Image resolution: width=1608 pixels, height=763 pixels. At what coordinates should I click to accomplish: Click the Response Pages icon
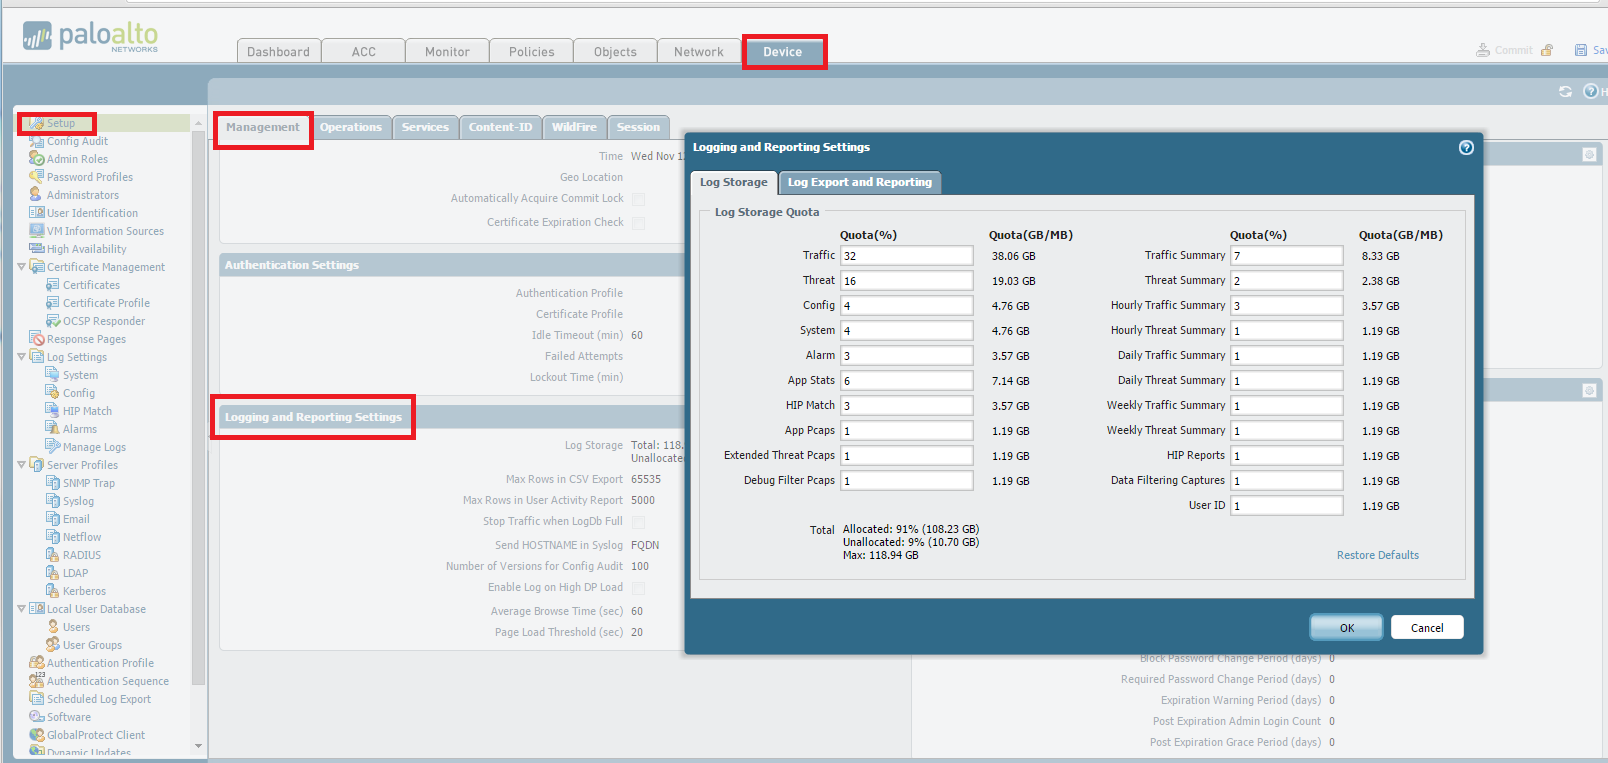pos(37,339)
